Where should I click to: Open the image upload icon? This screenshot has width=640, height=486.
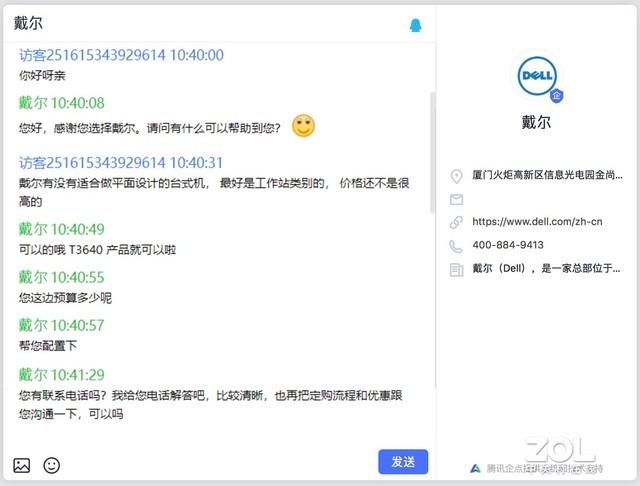pyautogui.click(x=22, y=465)
